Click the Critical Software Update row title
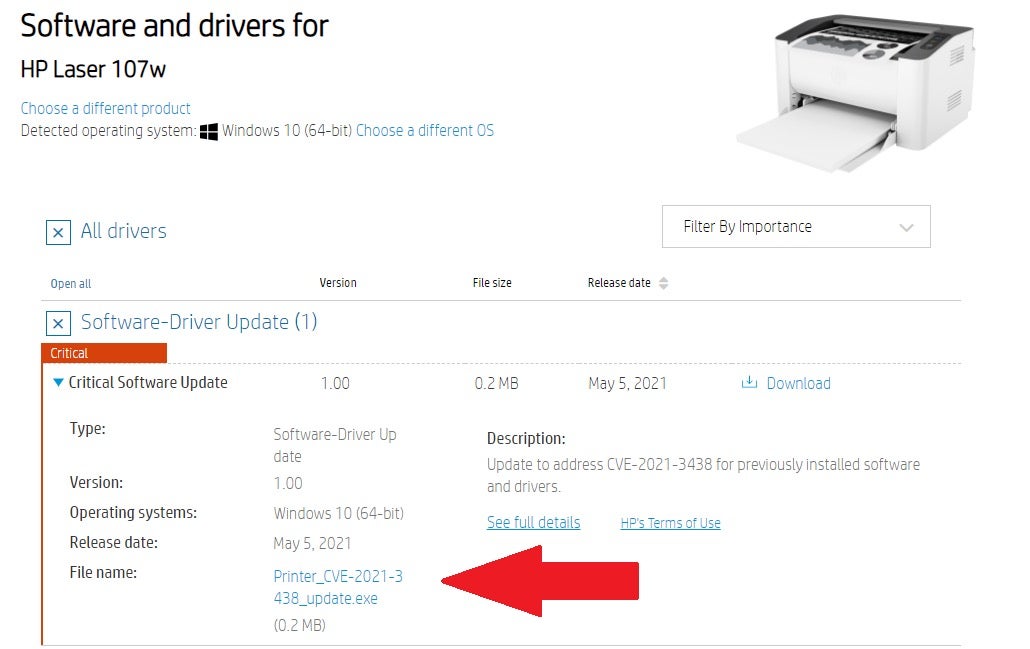 [x=148, y=383]
